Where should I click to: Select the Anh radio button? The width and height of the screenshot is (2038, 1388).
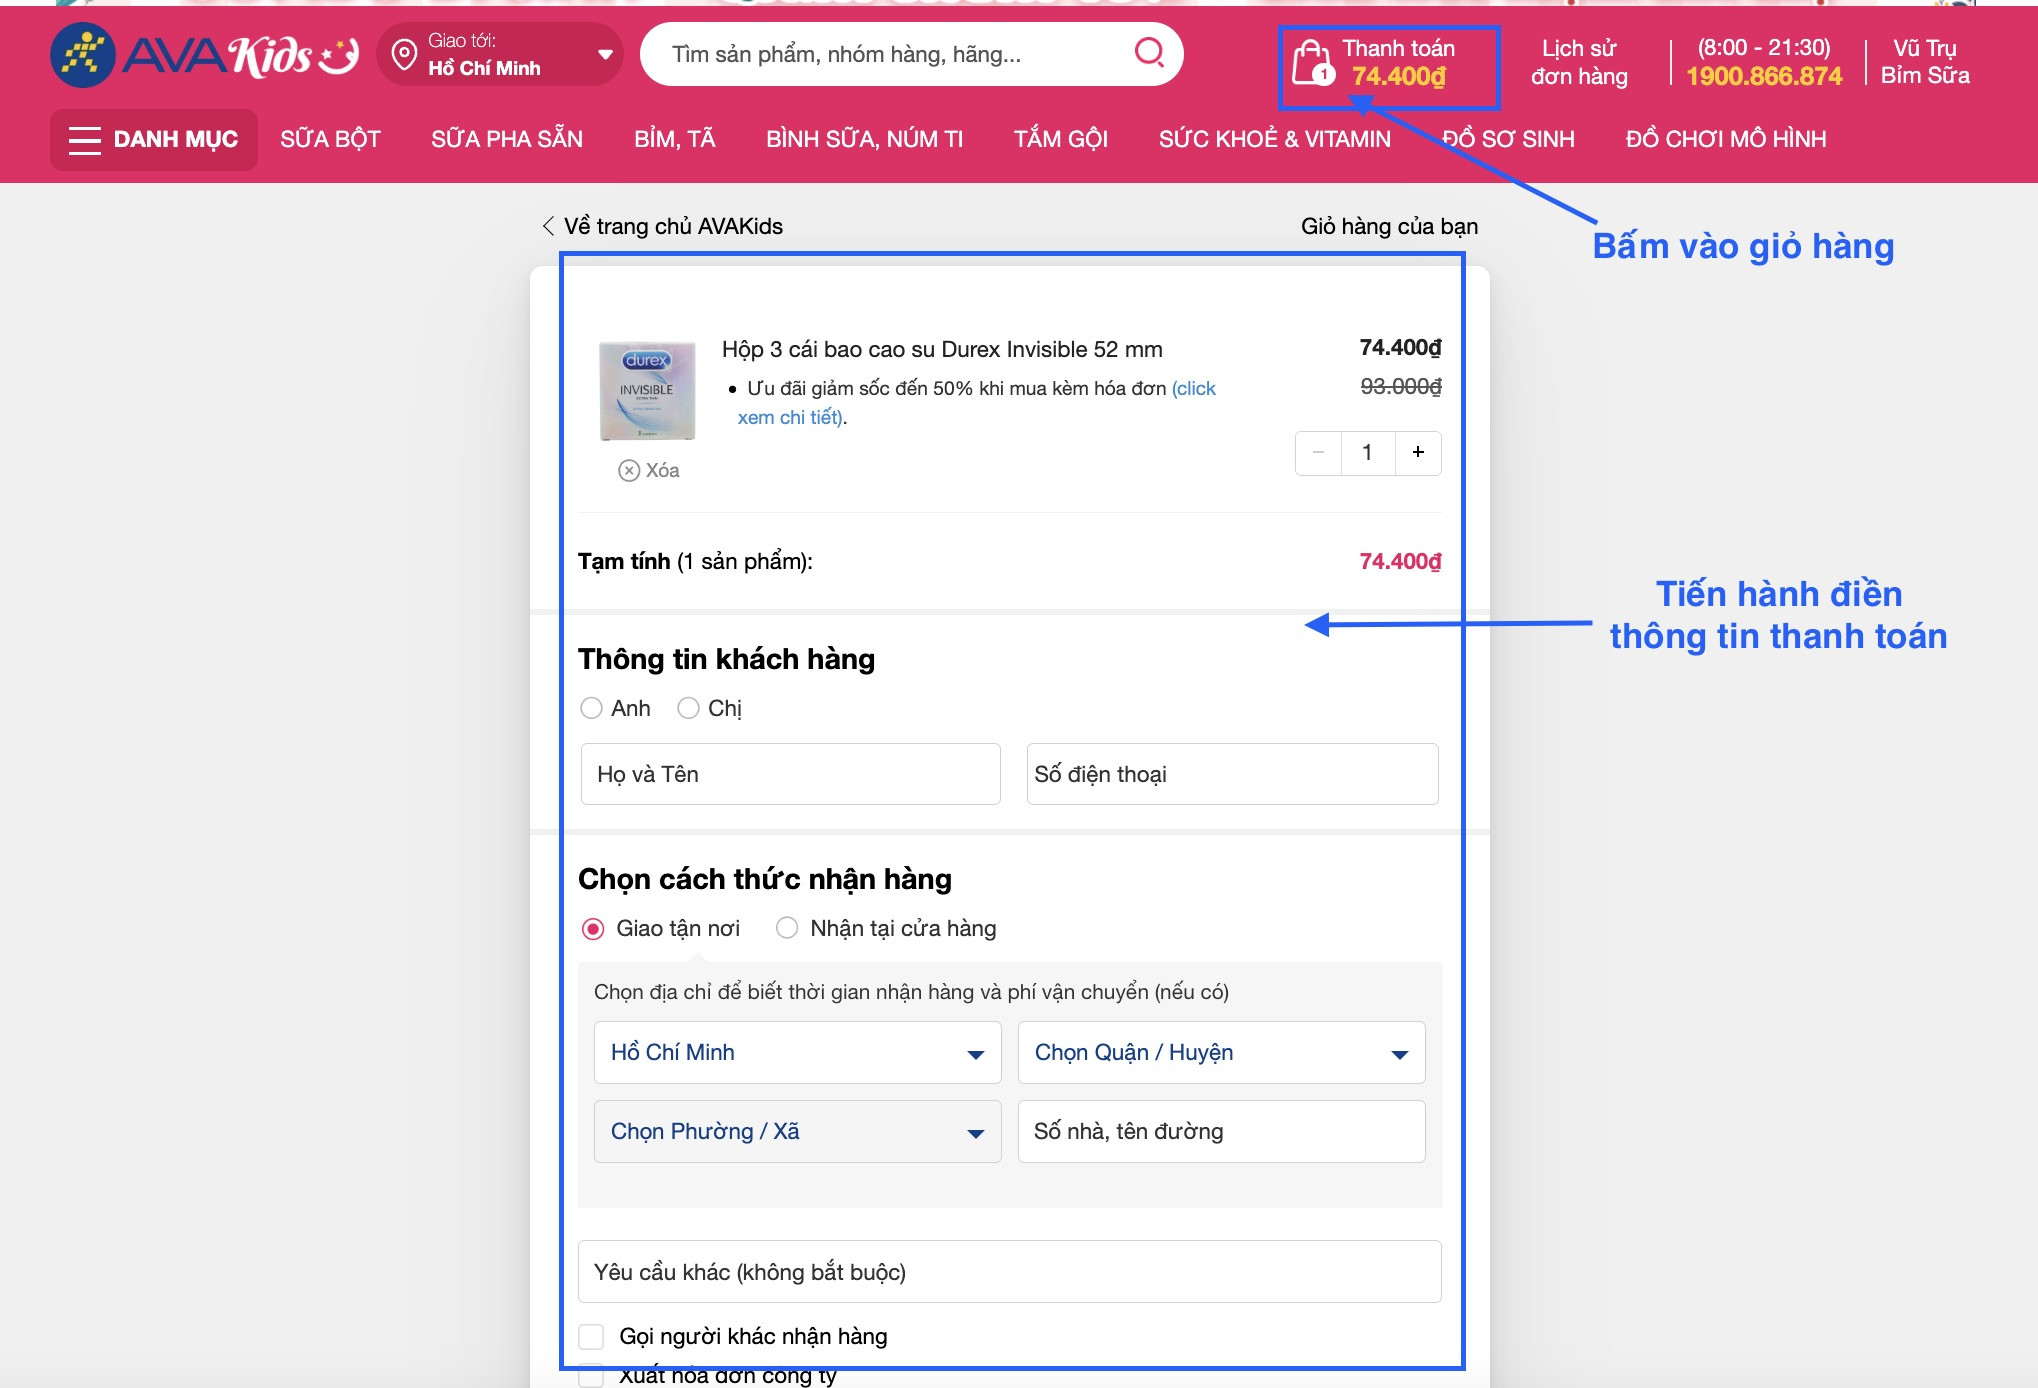(591, 709)
